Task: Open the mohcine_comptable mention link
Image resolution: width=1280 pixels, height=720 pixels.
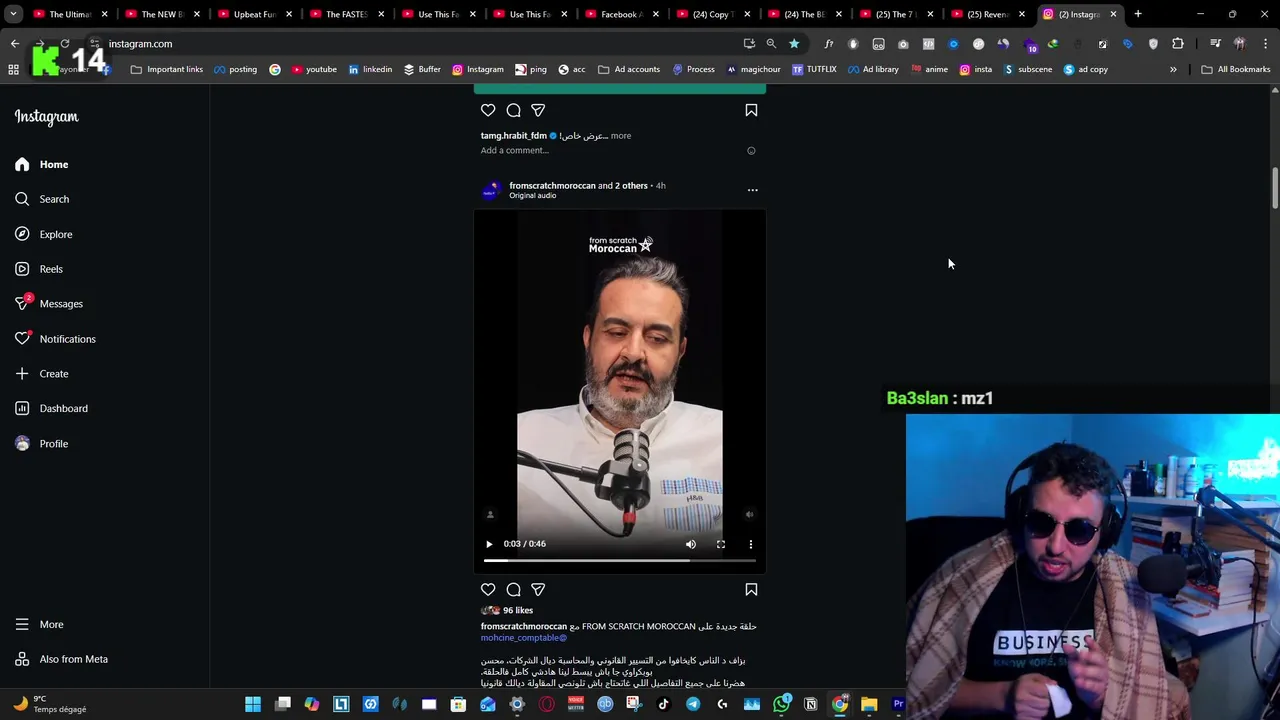Action: tap(523, 638)
